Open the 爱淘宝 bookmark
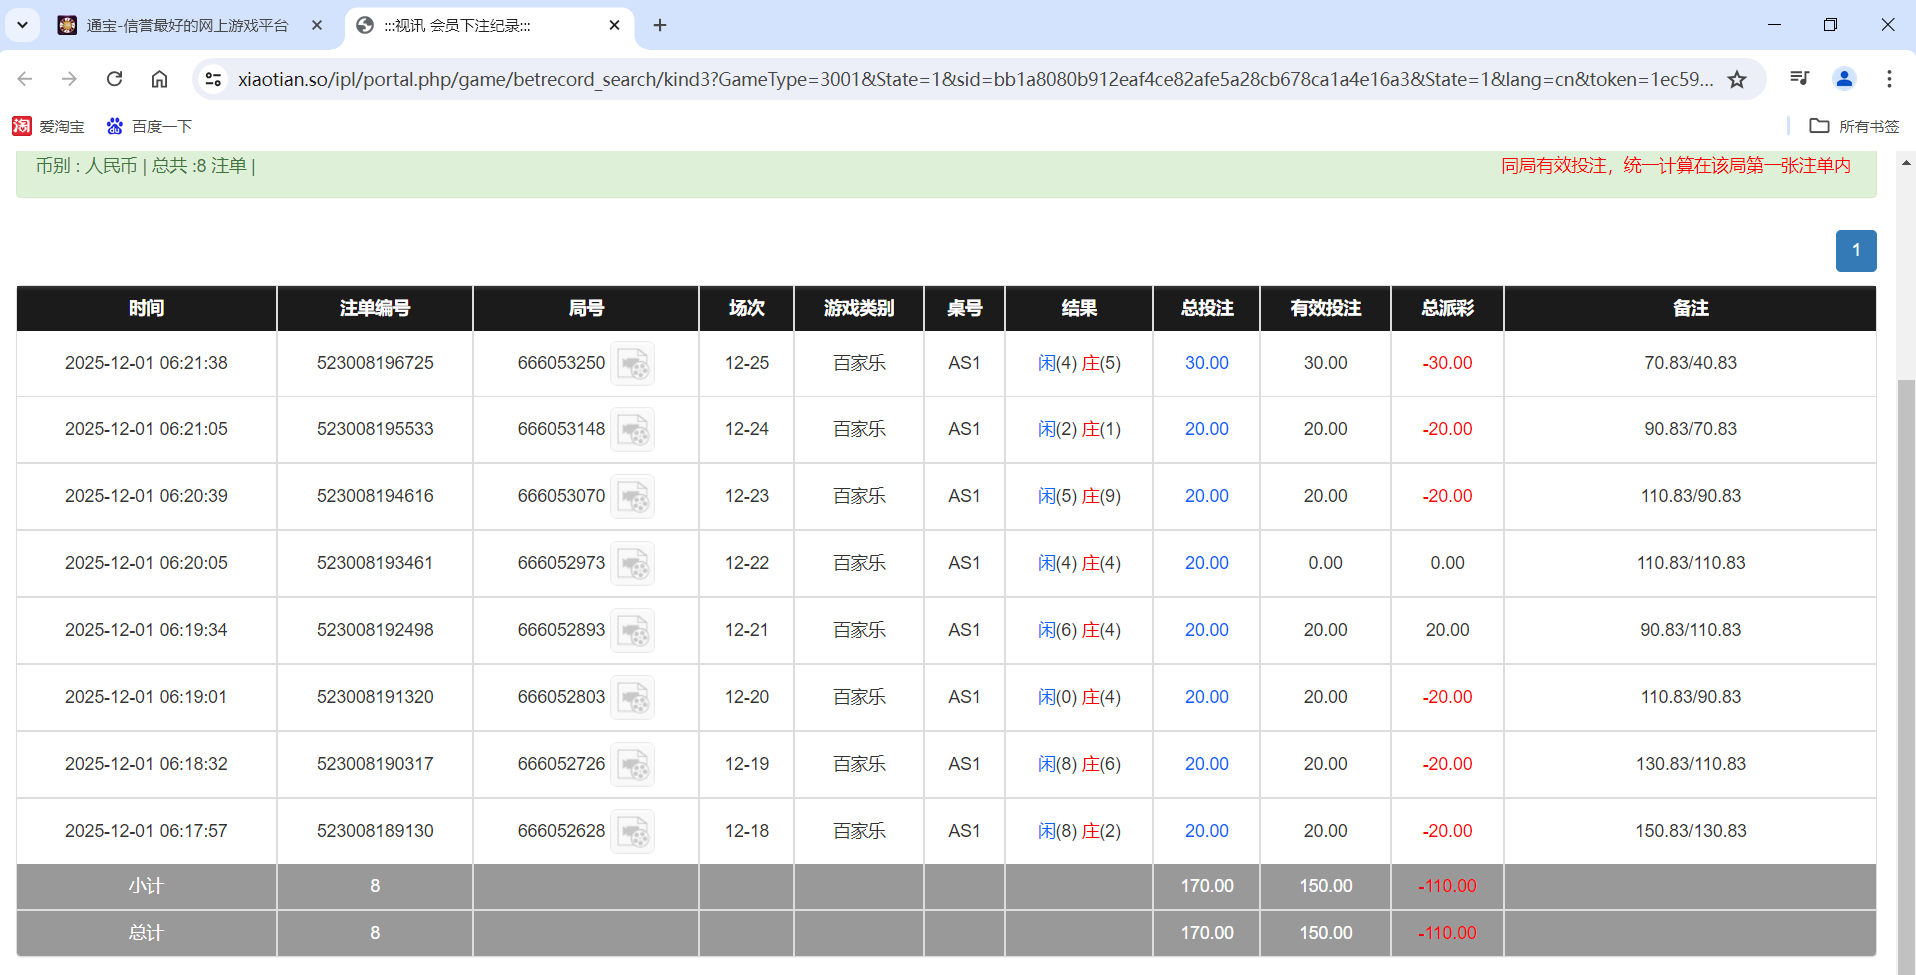Viewport: 1916px width, 975px height. pos(48,126)
